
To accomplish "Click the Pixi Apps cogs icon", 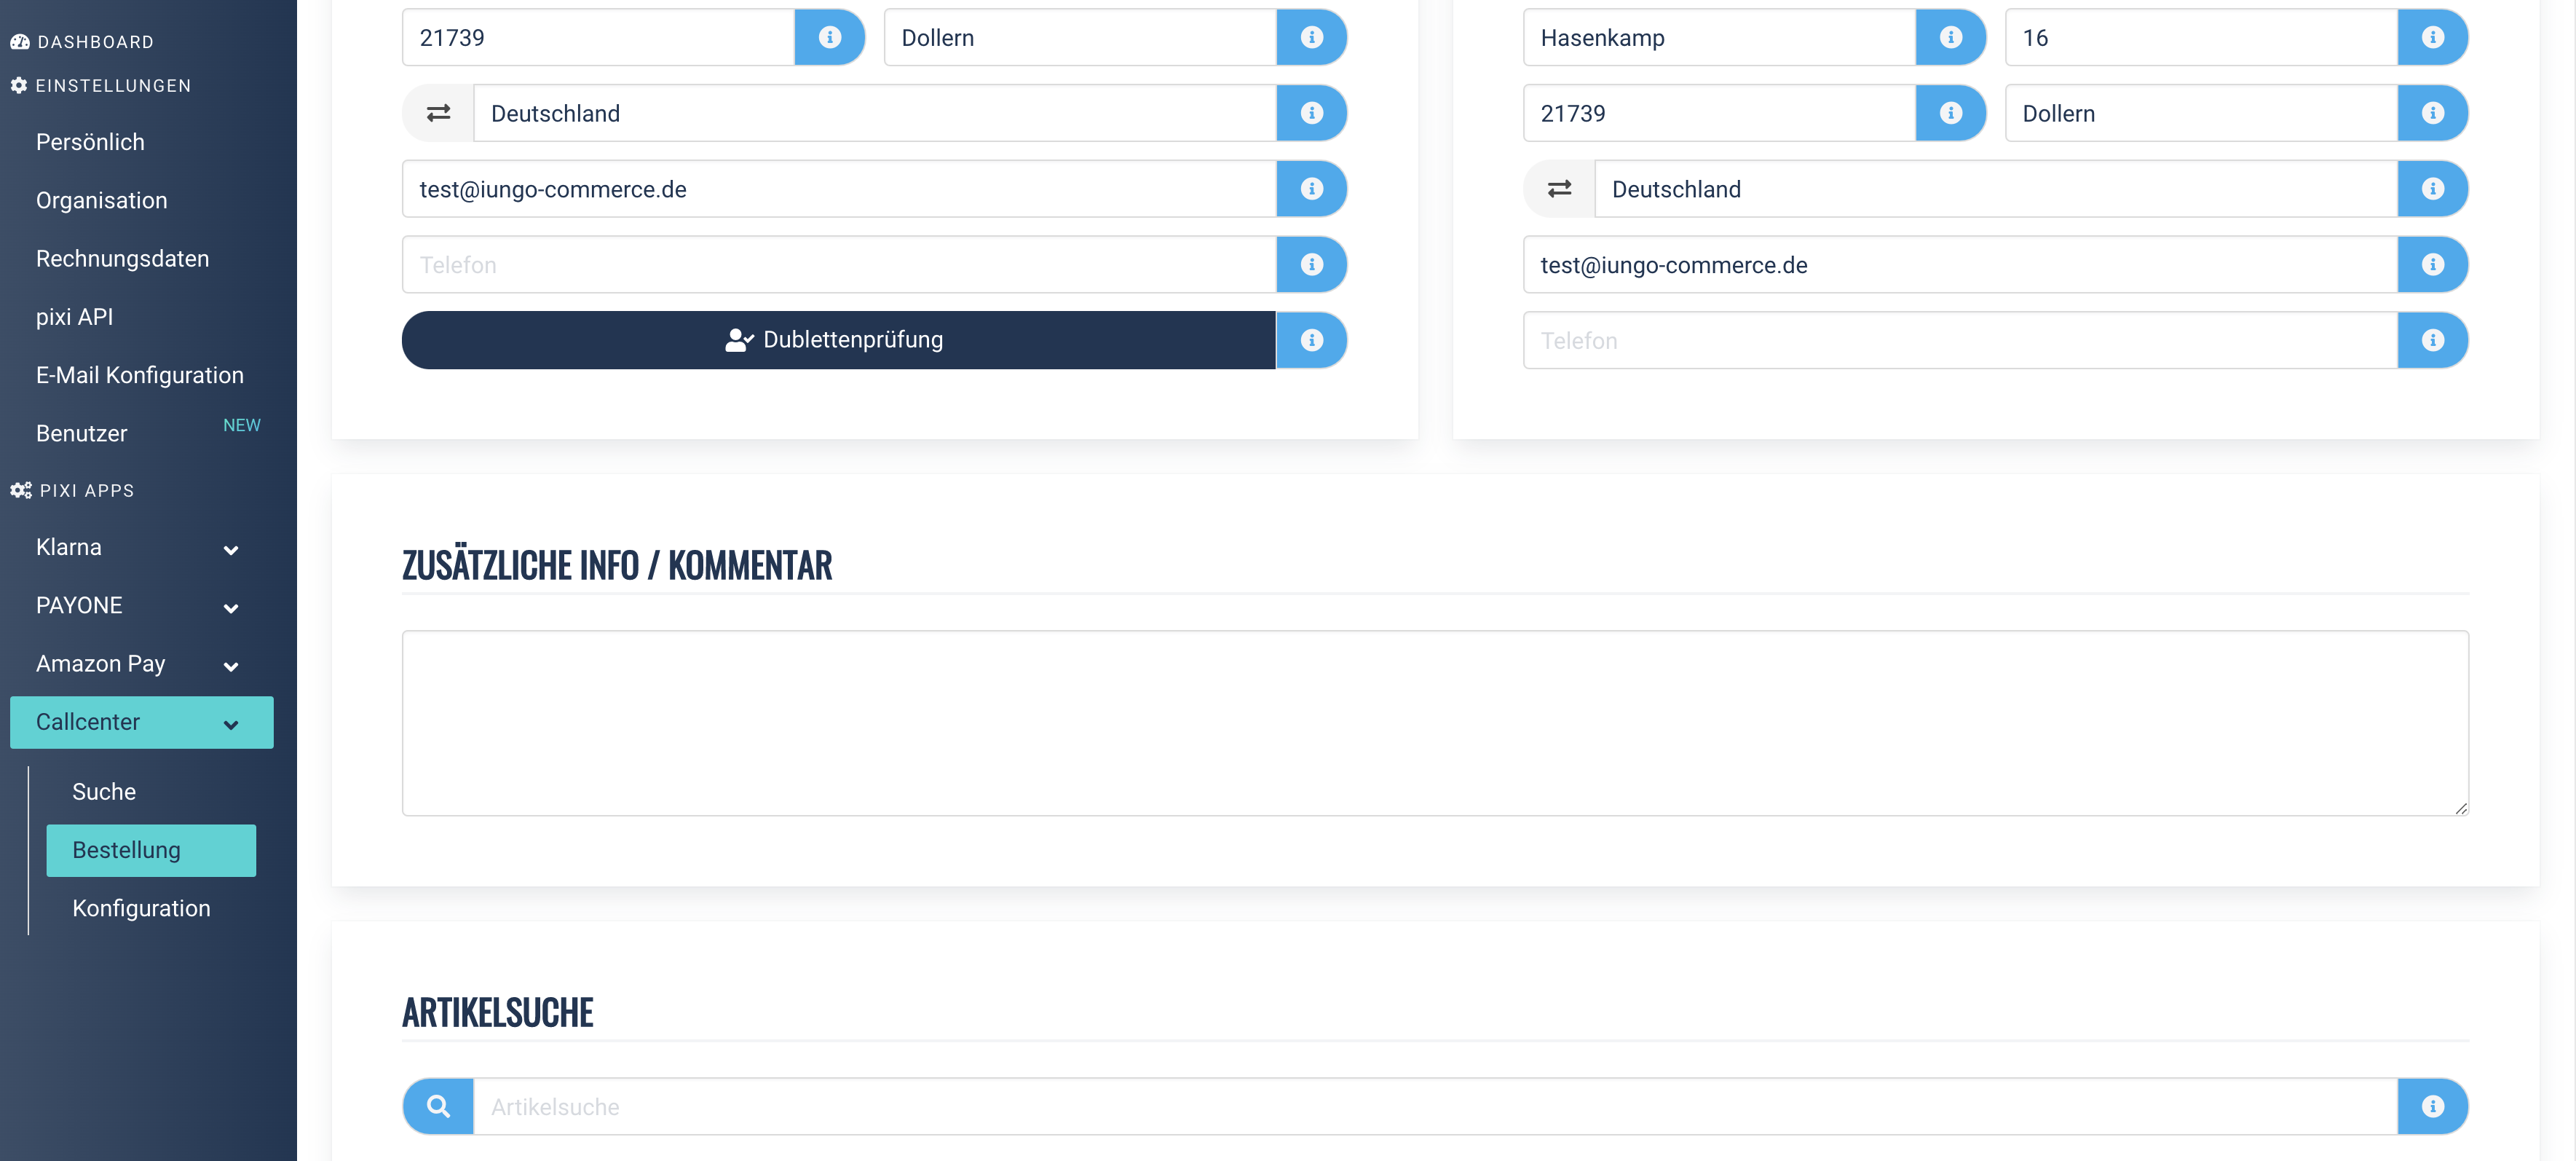I will click(x=21, y=491).
